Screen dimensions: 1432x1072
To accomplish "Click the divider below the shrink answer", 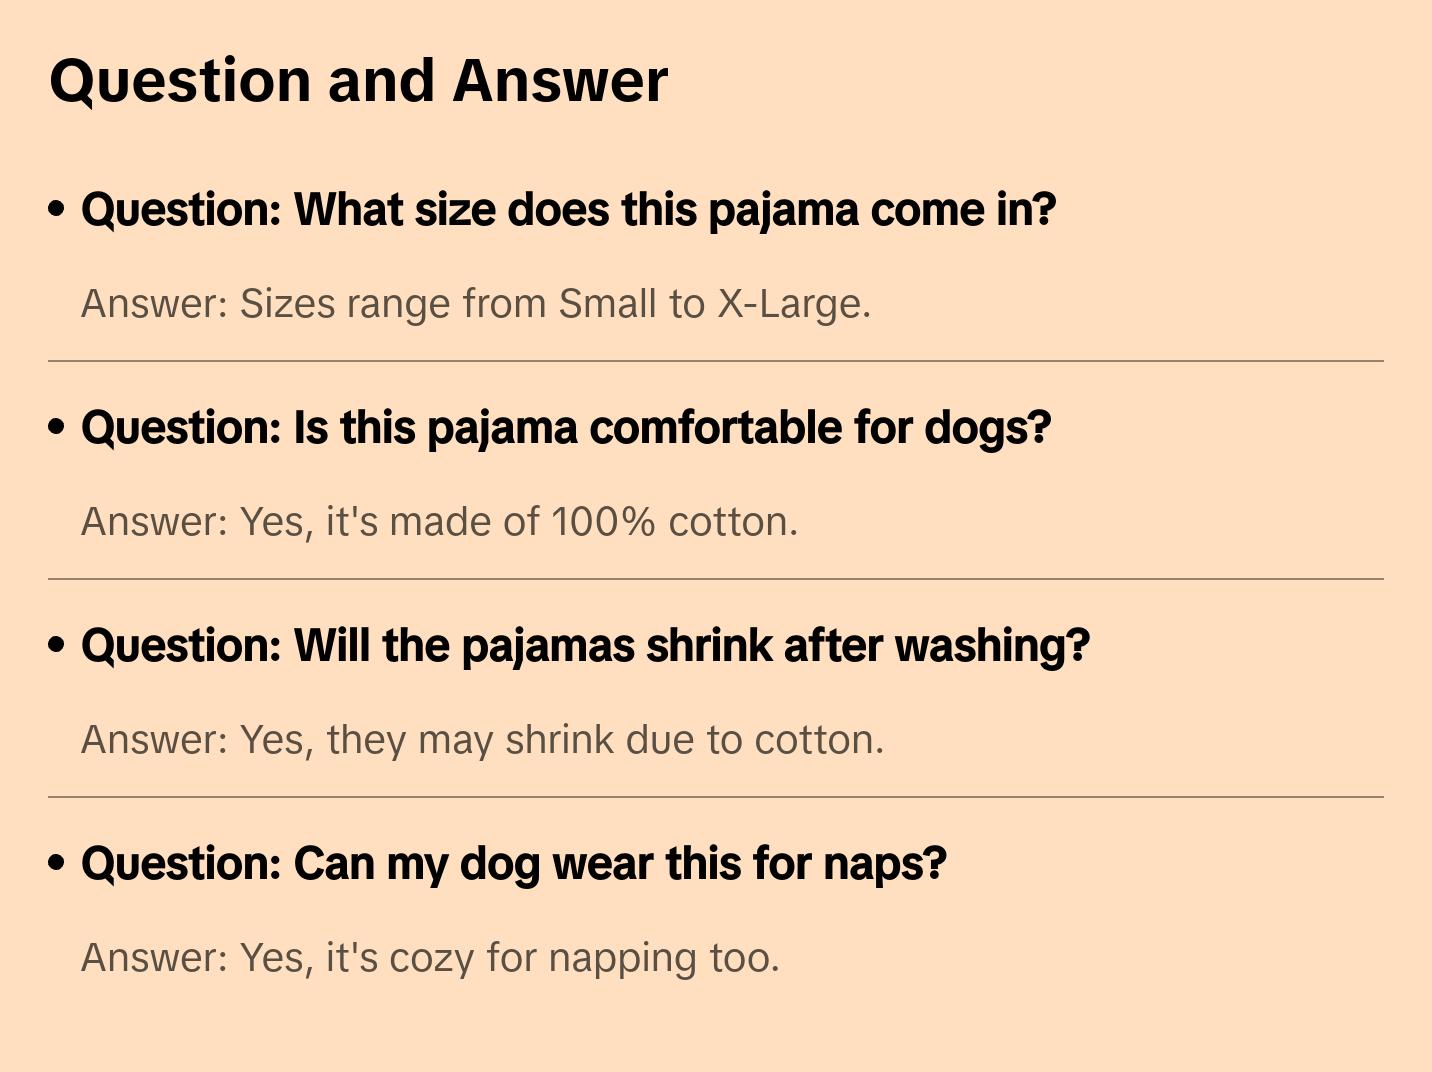I will [716, 797].
